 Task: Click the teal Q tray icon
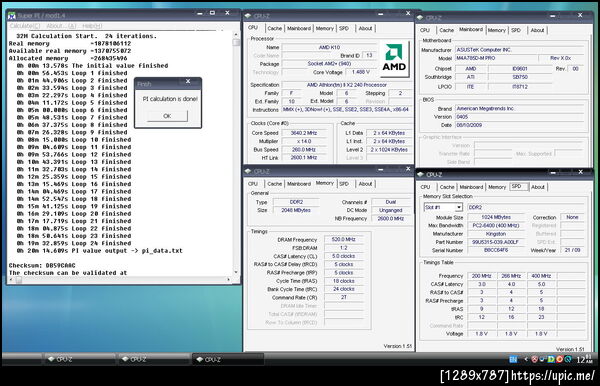(x=568, y=359)
